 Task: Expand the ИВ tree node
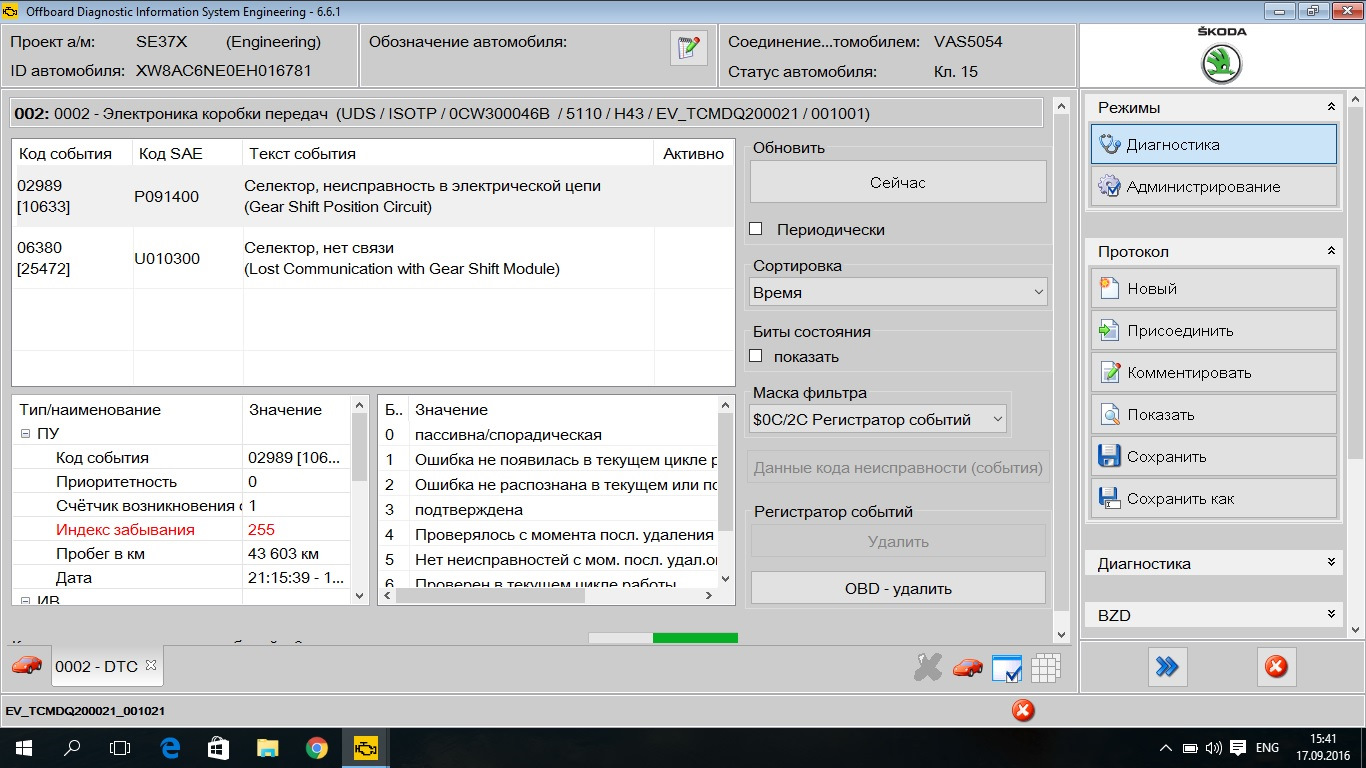[25, 600]
